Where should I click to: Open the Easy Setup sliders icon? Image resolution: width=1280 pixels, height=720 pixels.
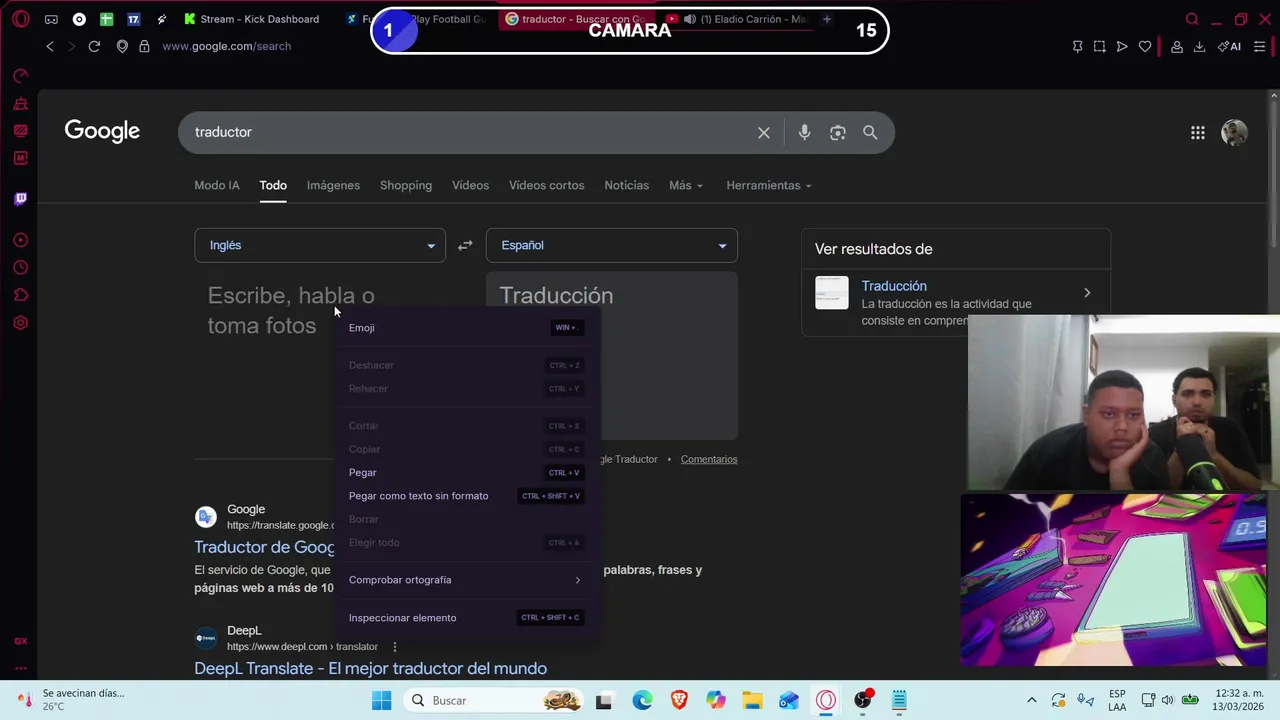(1260, 46)
